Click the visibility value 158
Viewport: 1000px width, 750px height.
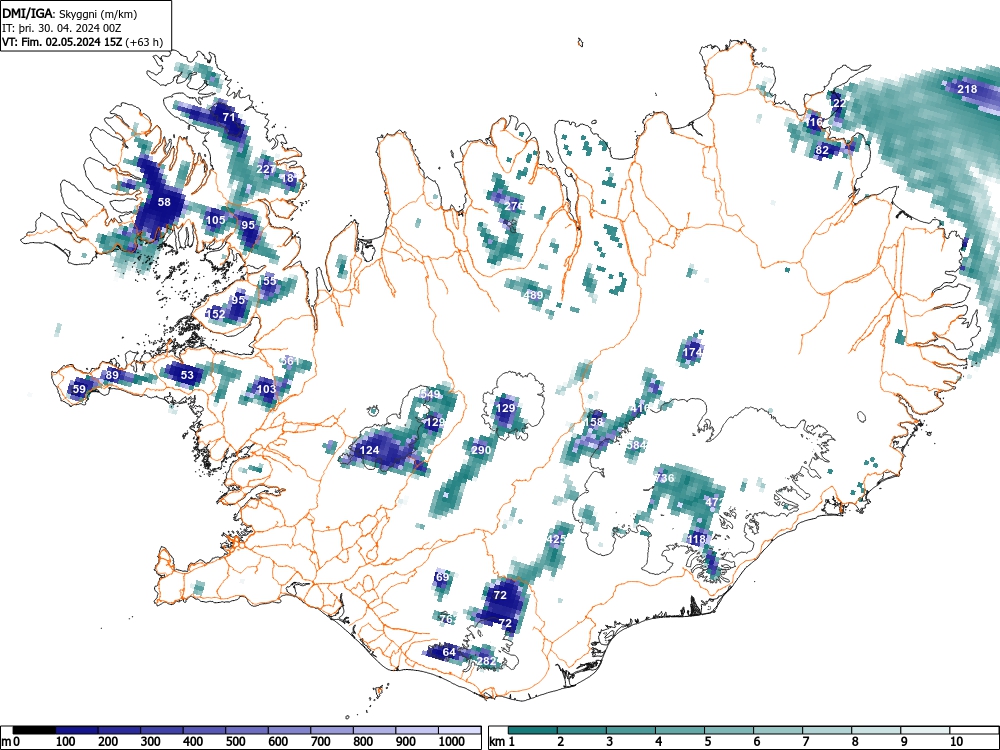click(594, 422)
